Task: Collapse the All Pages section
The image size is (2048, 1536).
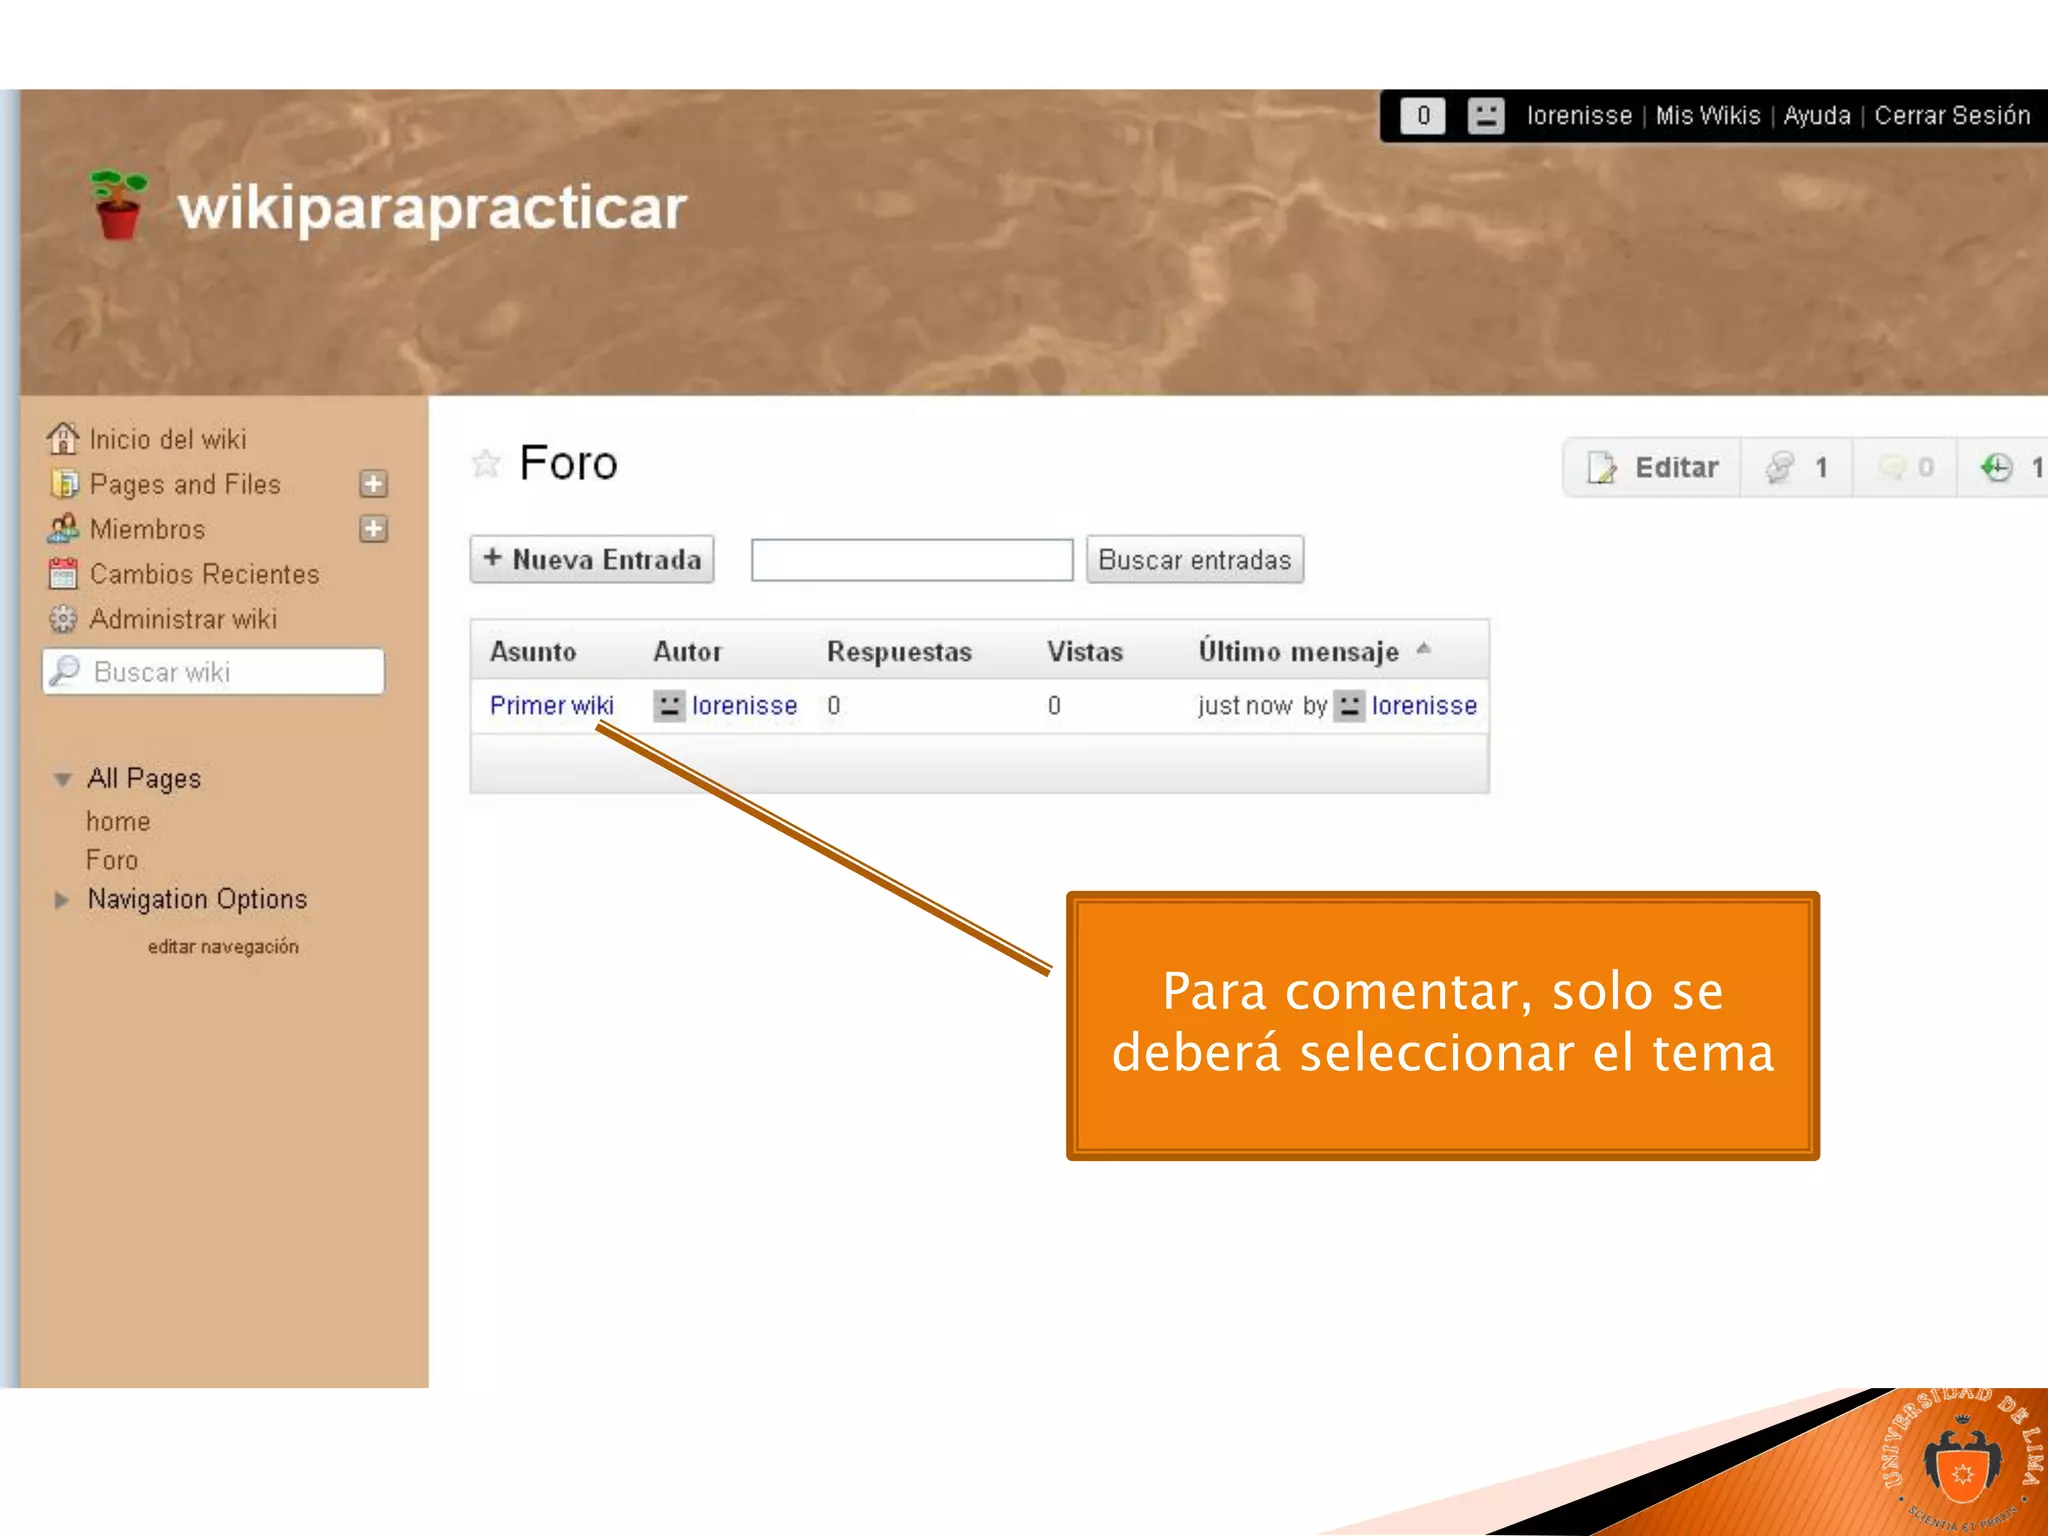Action: tap(62, 779)
